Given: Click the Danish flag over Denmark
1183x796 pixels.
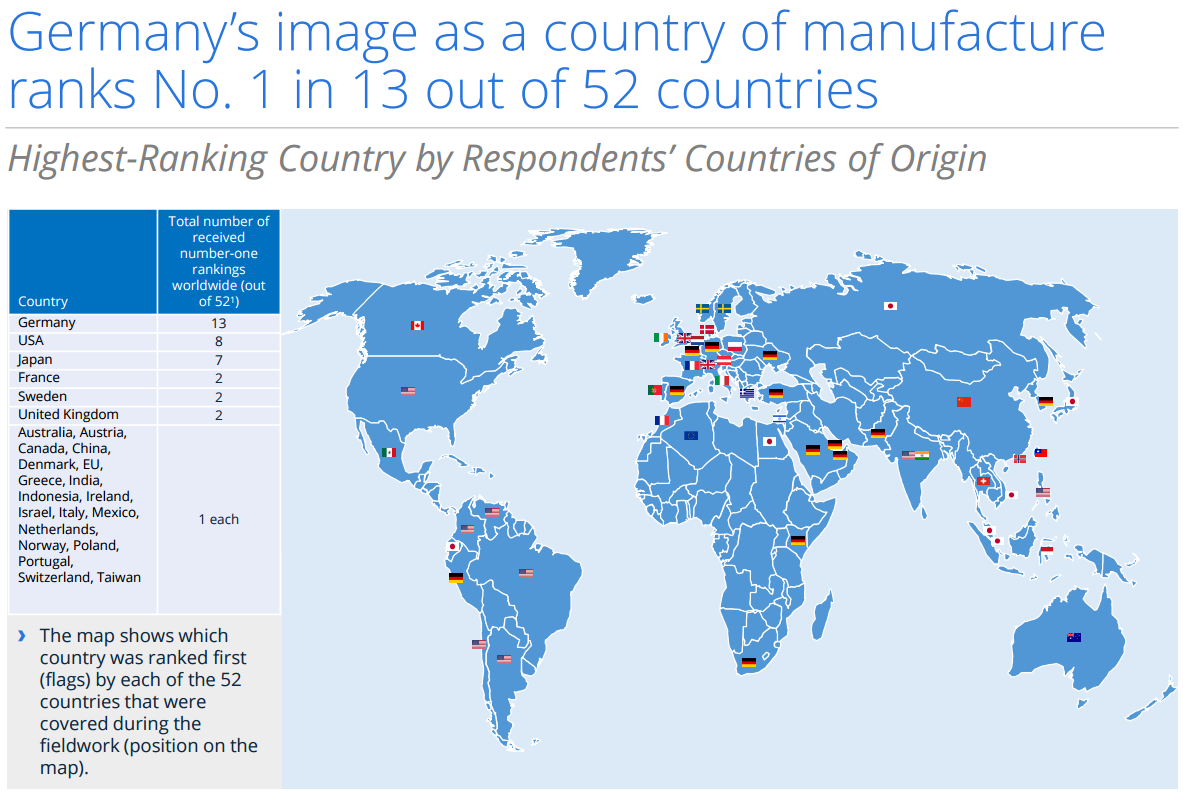Looking at the screenshot, I should click(707, 328).
